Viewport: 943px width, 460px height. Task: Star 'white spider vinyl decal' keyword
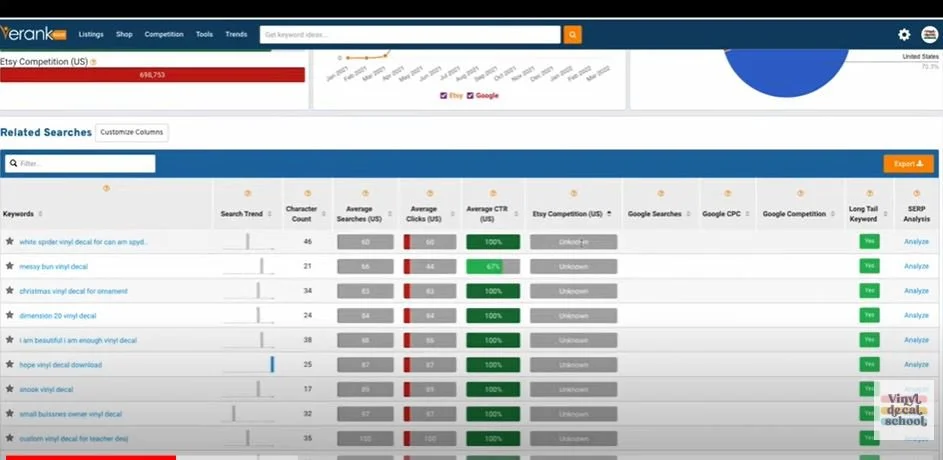[10, 241]
